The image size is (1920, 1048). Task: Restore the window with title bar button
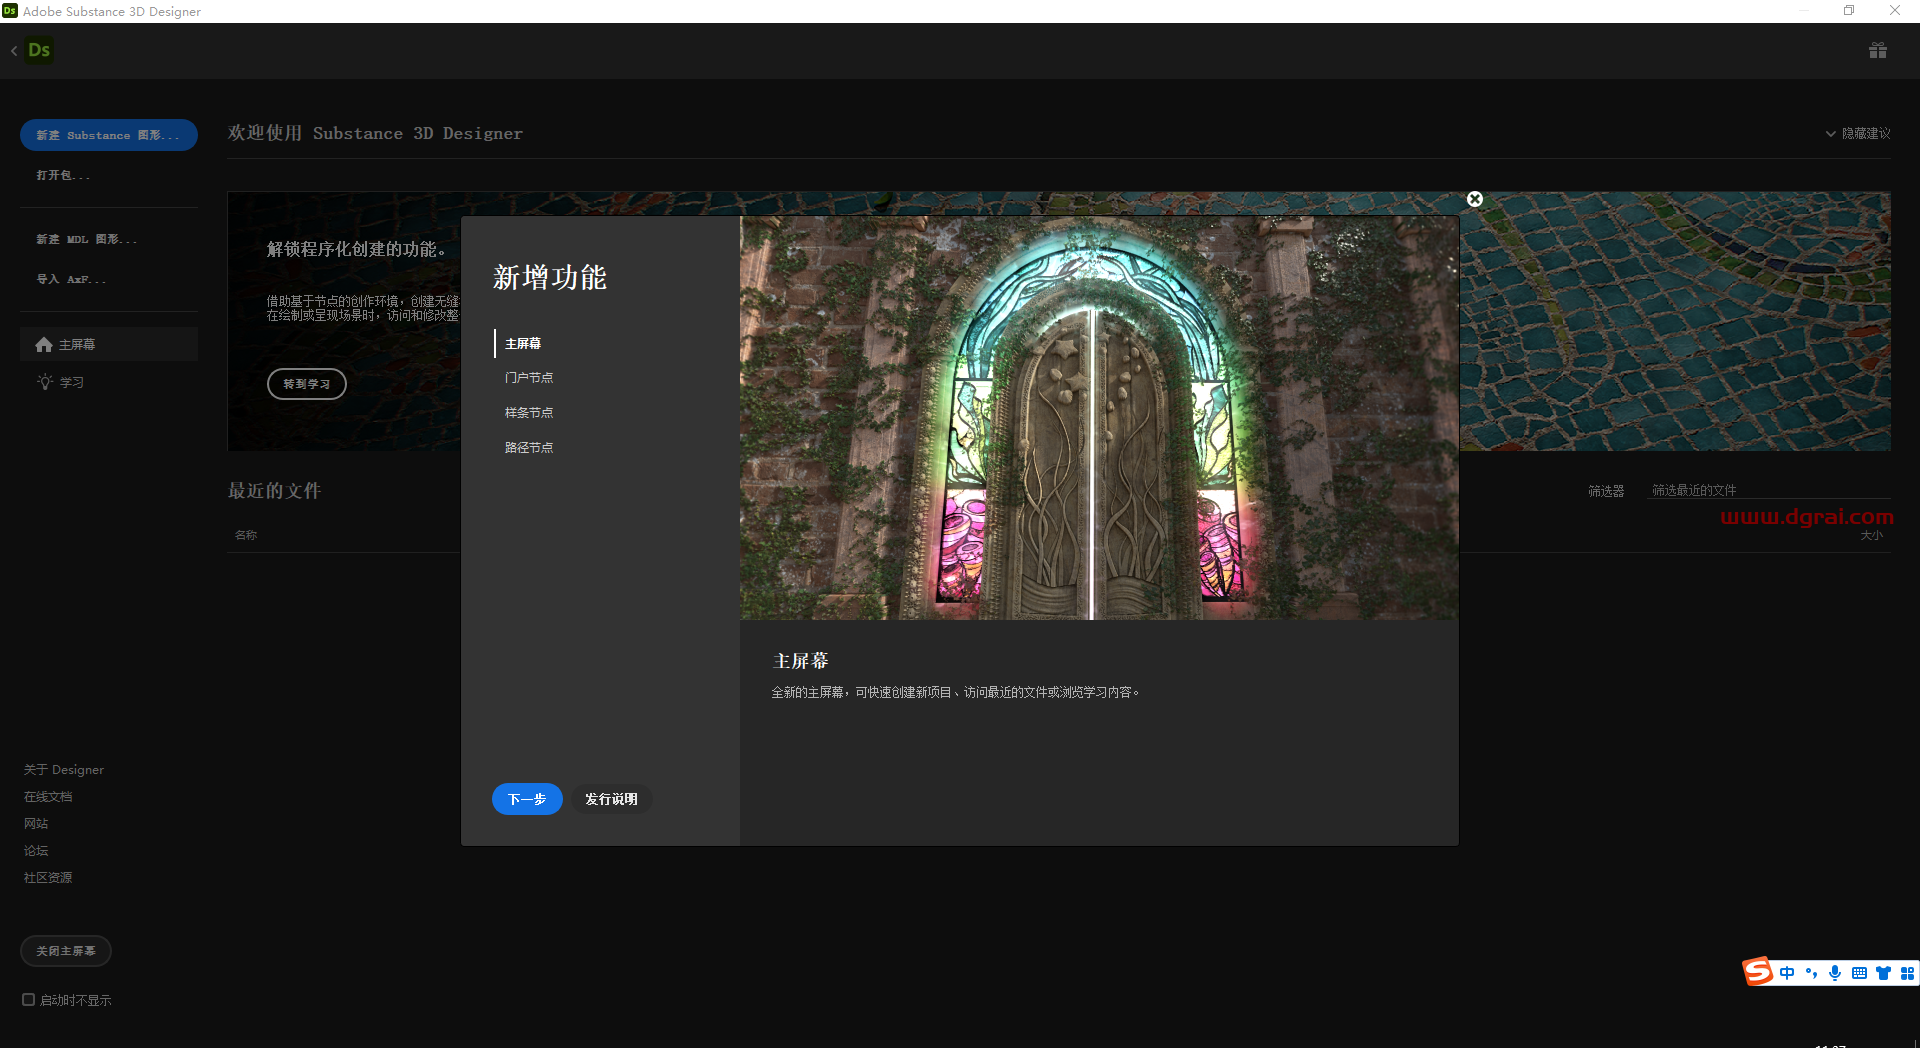point(1849,11)
